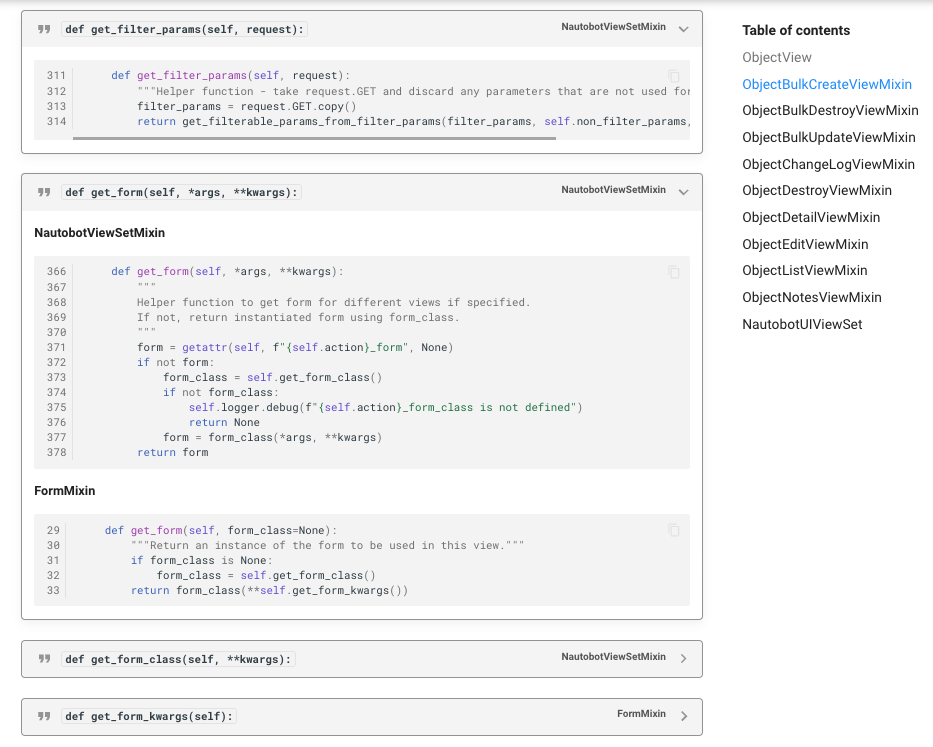Screen dimensions: 933x747
Task: Click the def get_form_class header text
Action: pyautogui.click(x=179, y=659)
